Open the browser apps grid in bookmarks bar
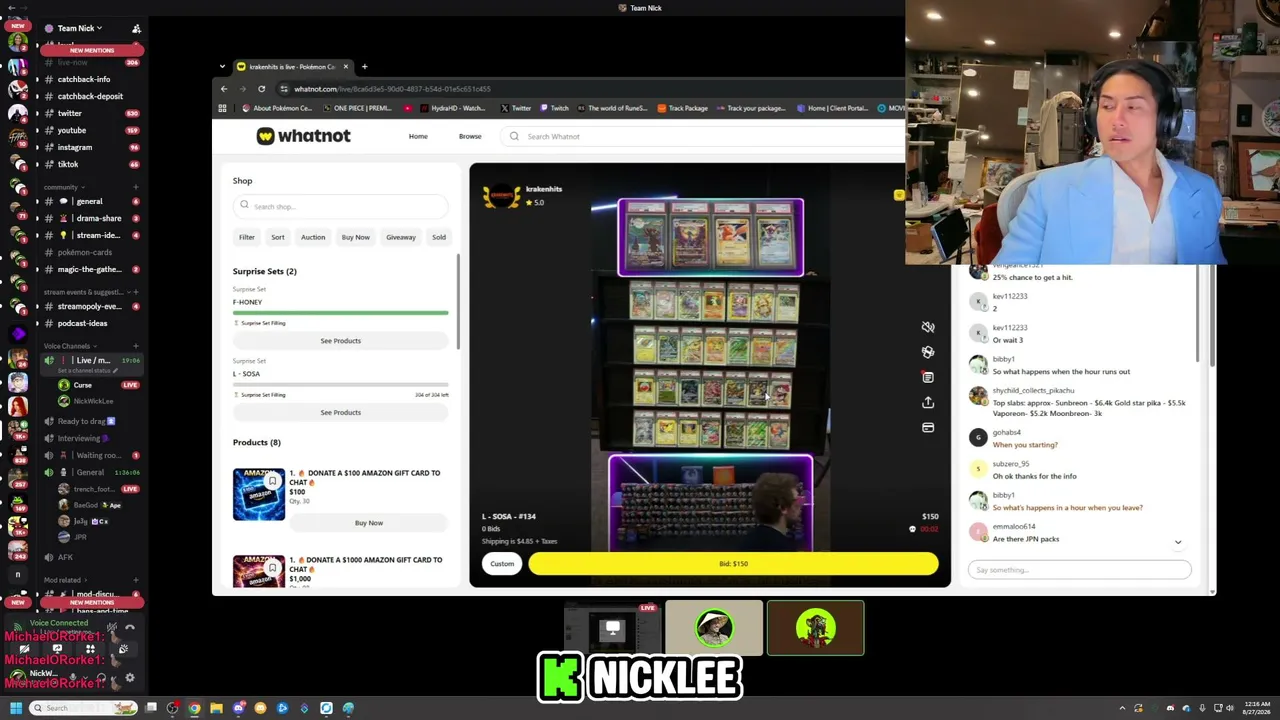1280x720 pixels. click(x=222, y=108)
